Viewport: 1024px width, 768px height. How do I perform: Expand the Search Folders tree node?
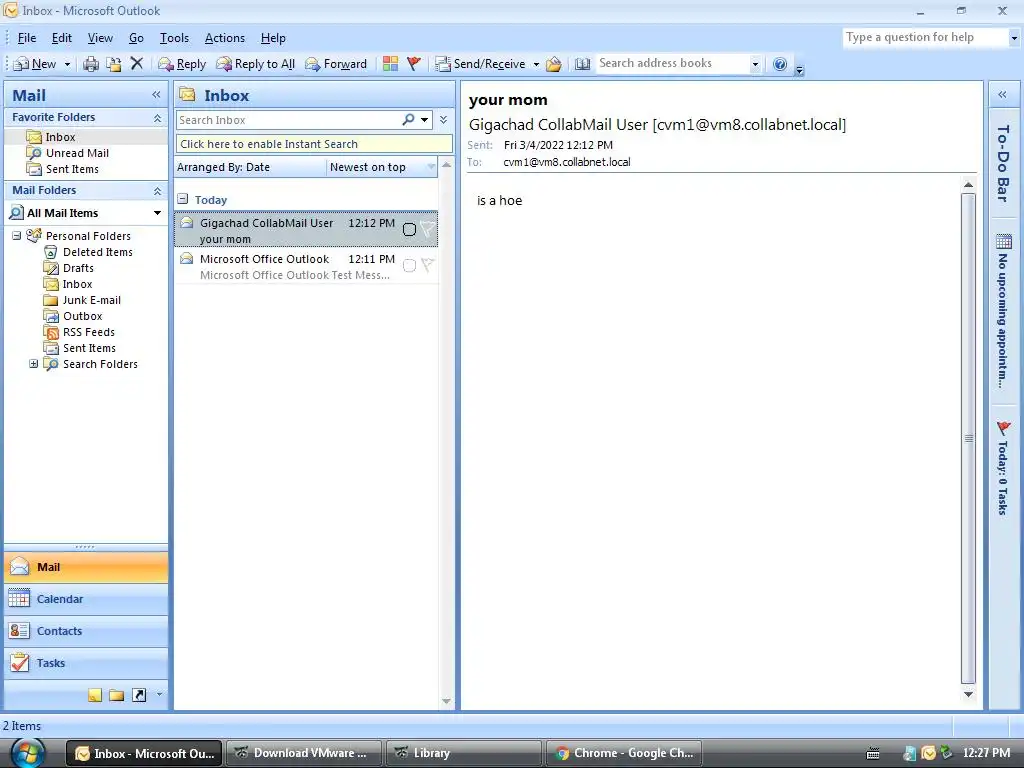[x=33, y=364]
